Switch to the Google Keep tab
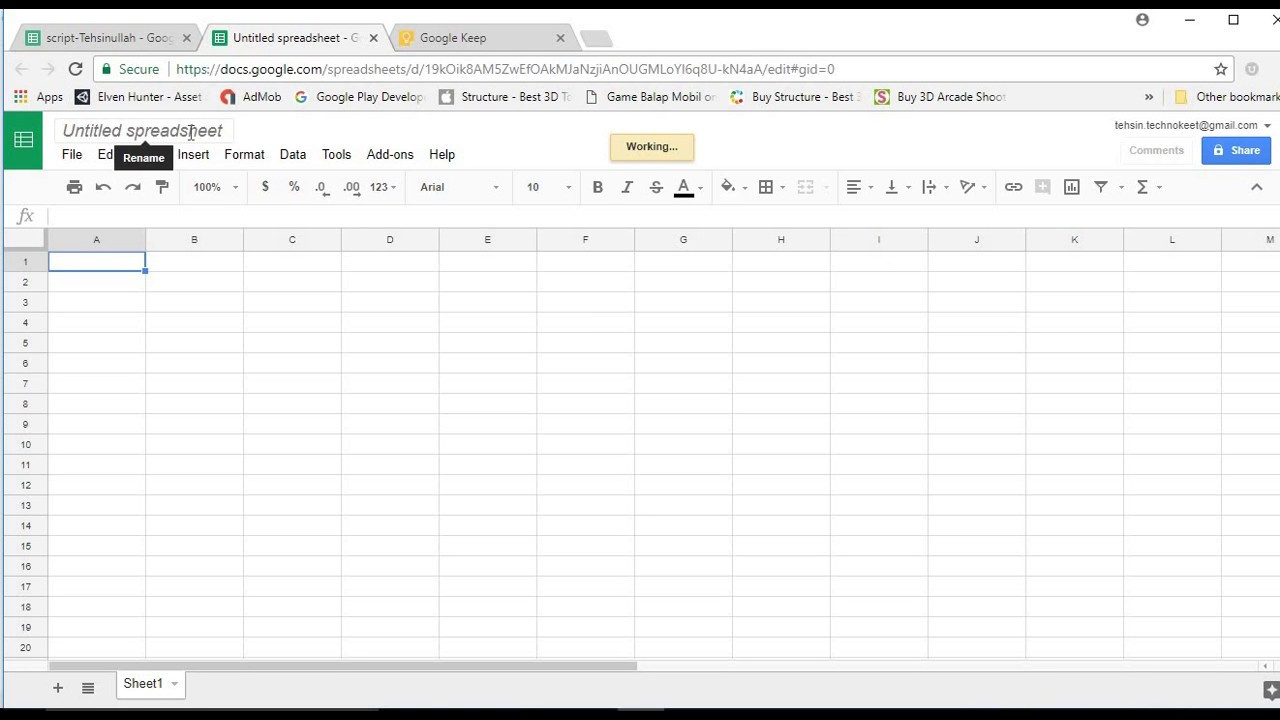 [470, 37]
